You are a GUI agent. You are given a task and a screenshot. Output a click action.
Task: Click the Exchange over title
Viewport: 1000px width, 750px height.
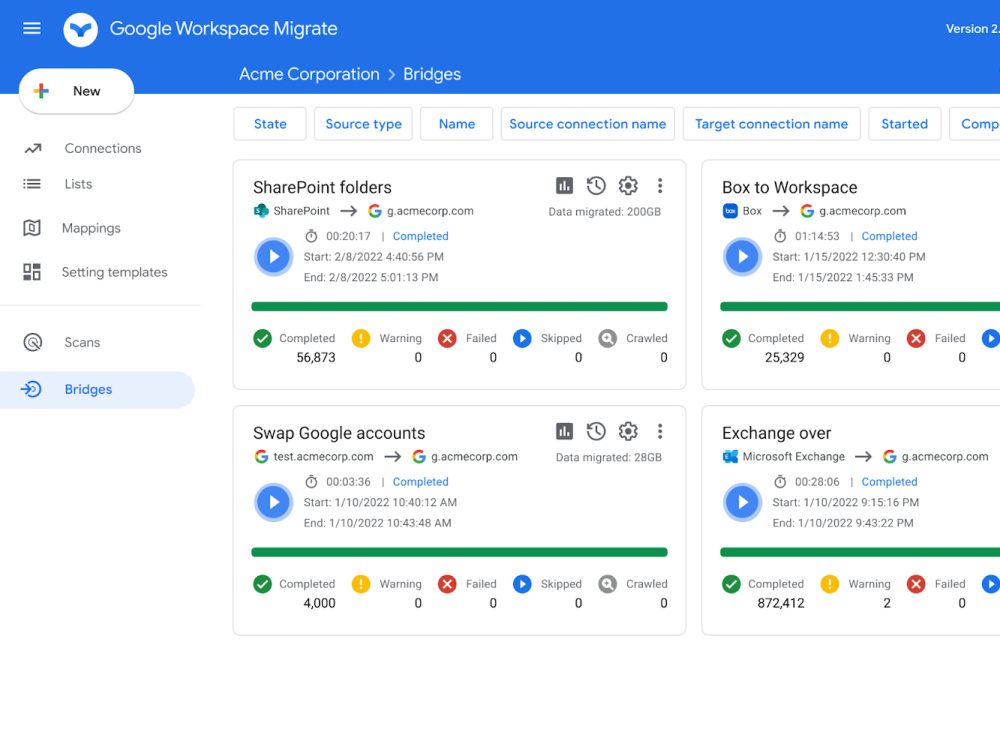click(776, 433)
